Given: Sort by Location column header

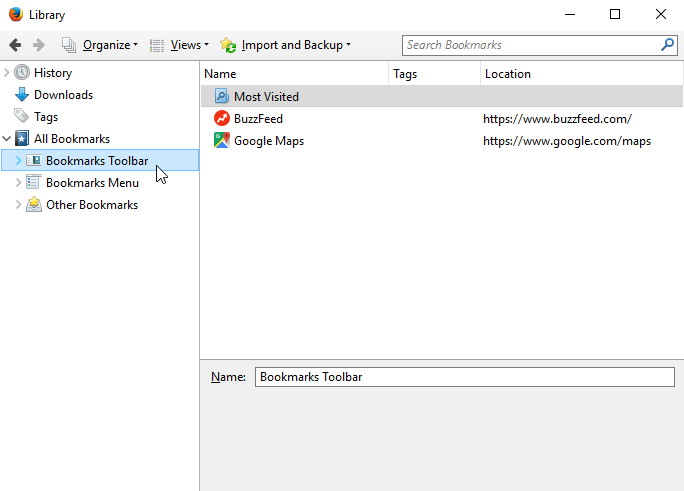Looking at the screenshot, I should tap(580, 74).
